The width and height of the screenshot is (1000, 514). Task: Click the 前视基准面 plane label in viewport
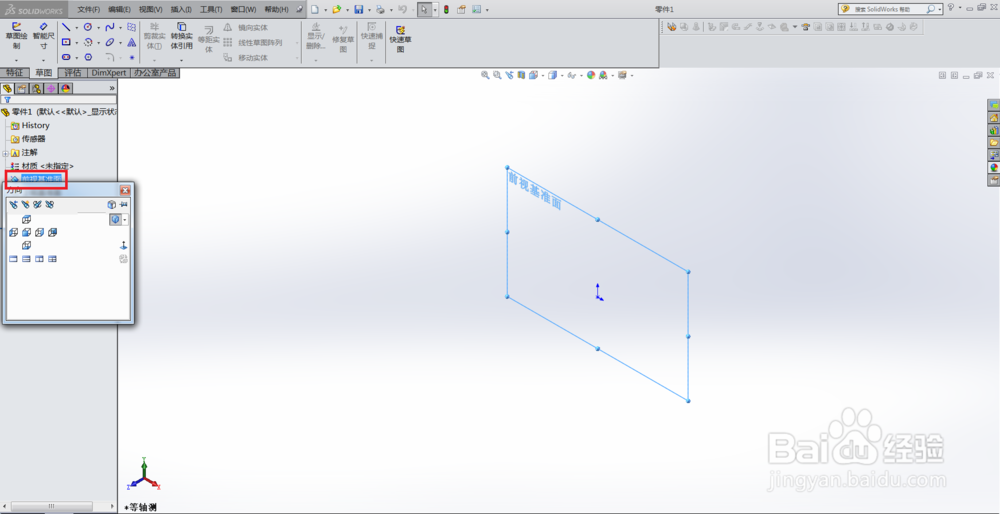534,191
